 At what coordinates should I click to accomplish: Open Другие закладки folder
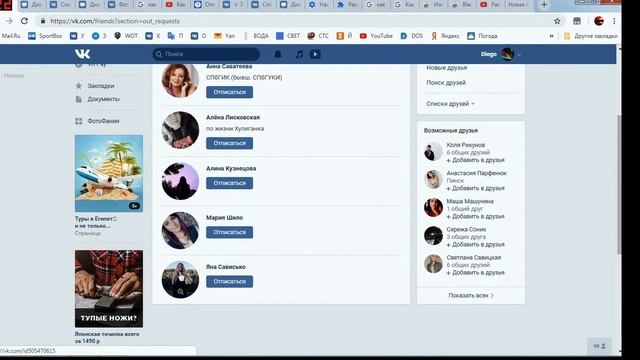point(591,36)
